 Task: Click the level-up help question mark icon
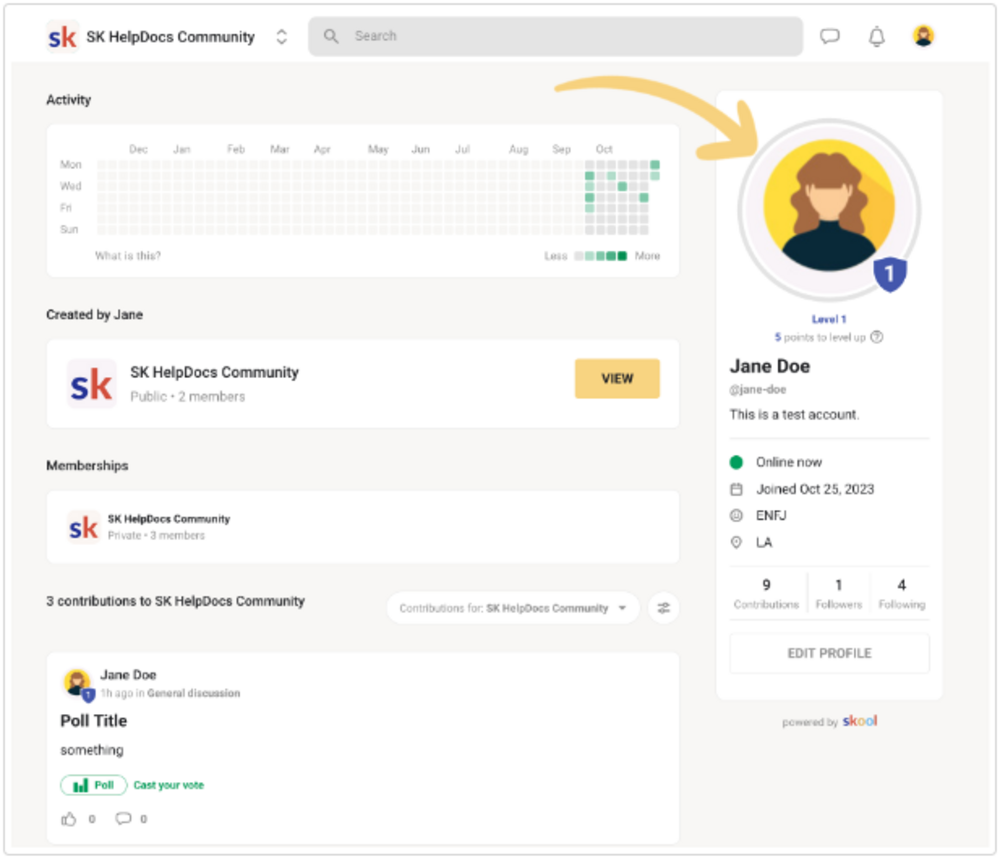click(877, 337)
